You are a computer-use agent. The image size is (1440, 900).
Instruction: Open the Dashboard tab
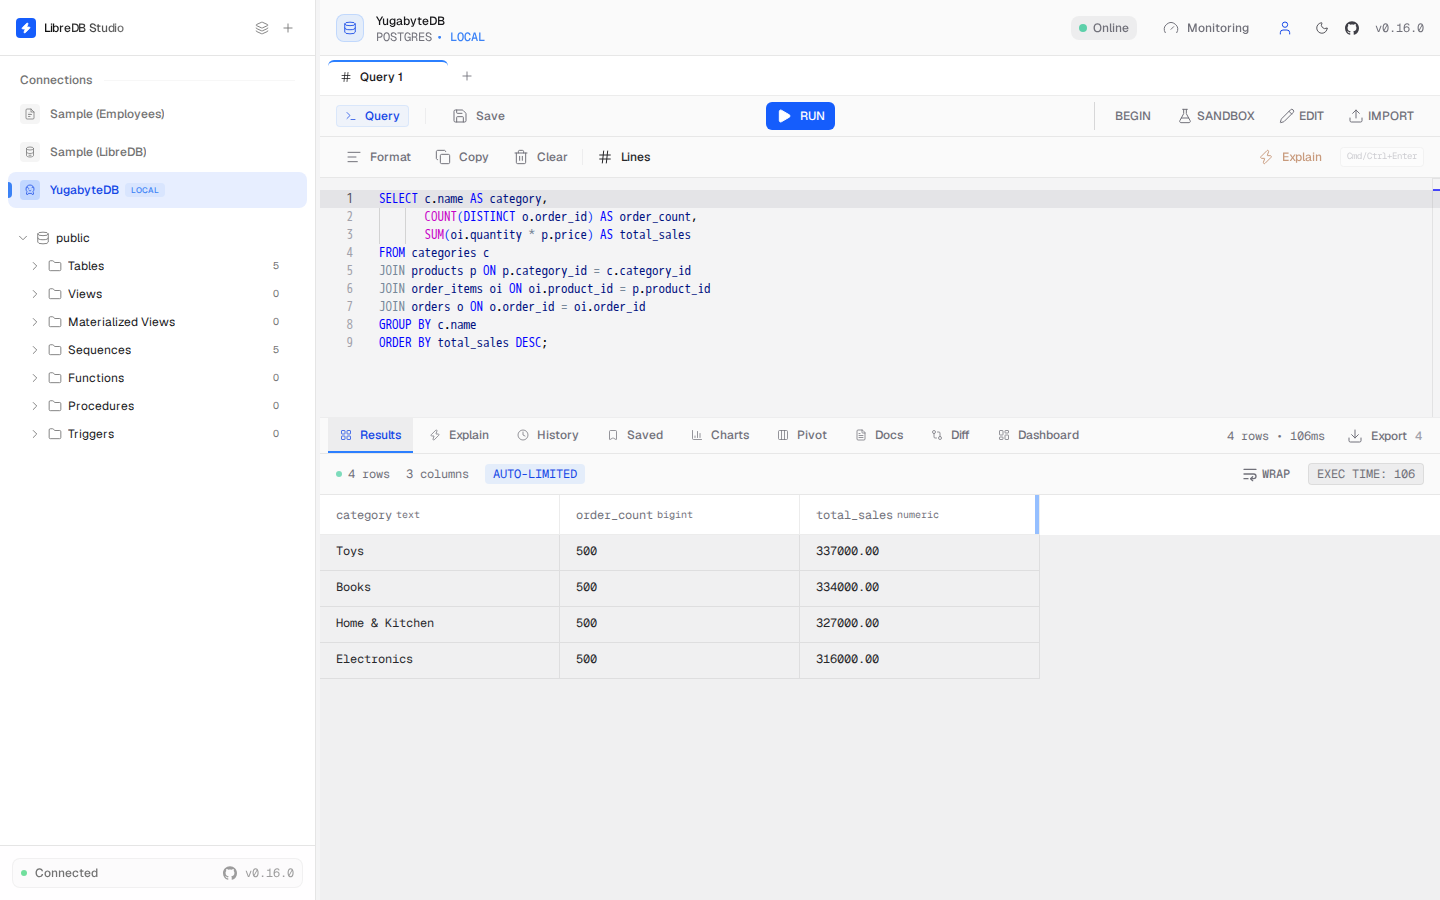pyautogui.click(x=1038, y=435)
